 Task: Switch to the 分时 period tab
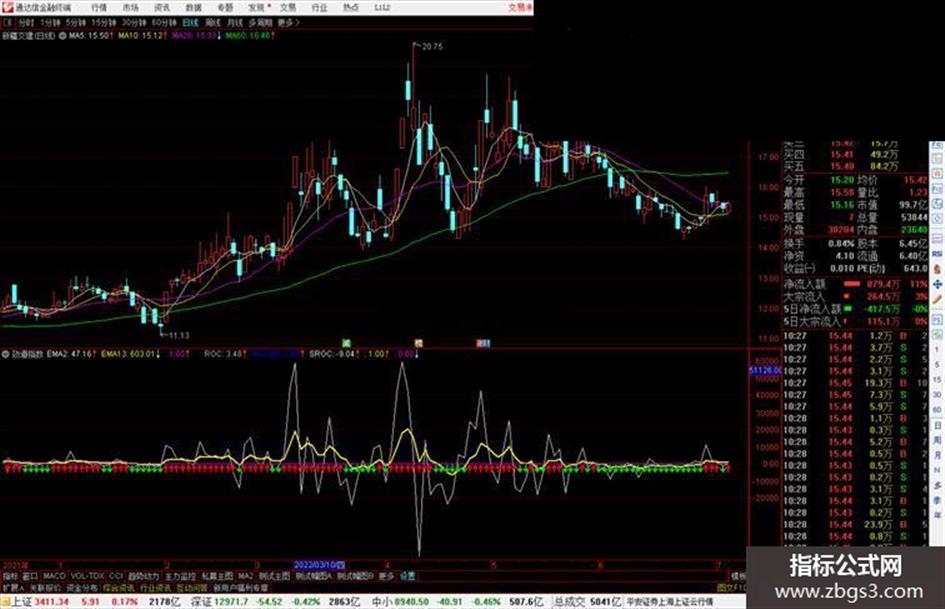pyautogui.click(x=25, y=22)
